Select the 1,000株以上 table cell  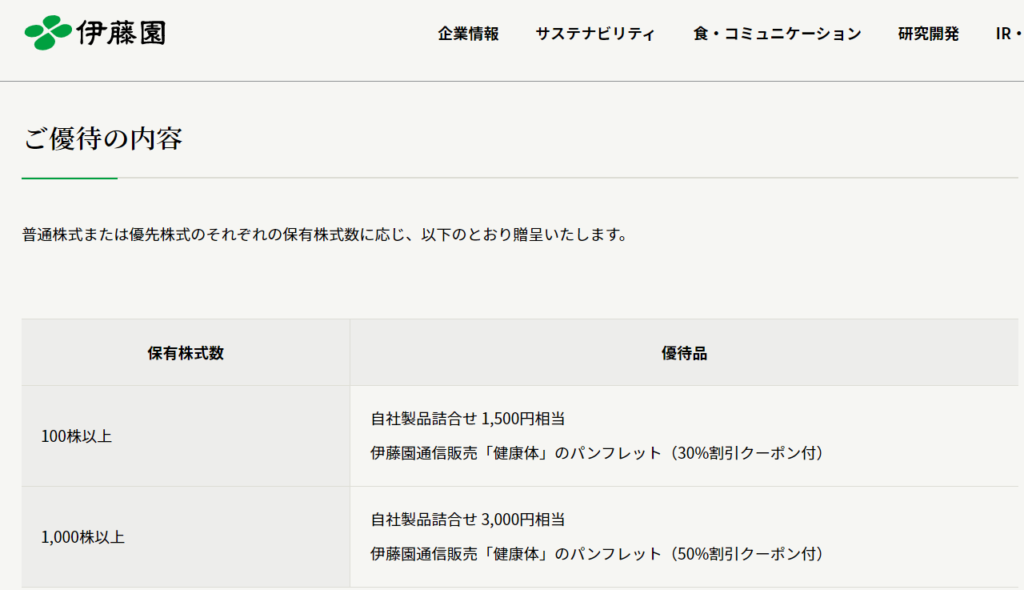[83, 537]
